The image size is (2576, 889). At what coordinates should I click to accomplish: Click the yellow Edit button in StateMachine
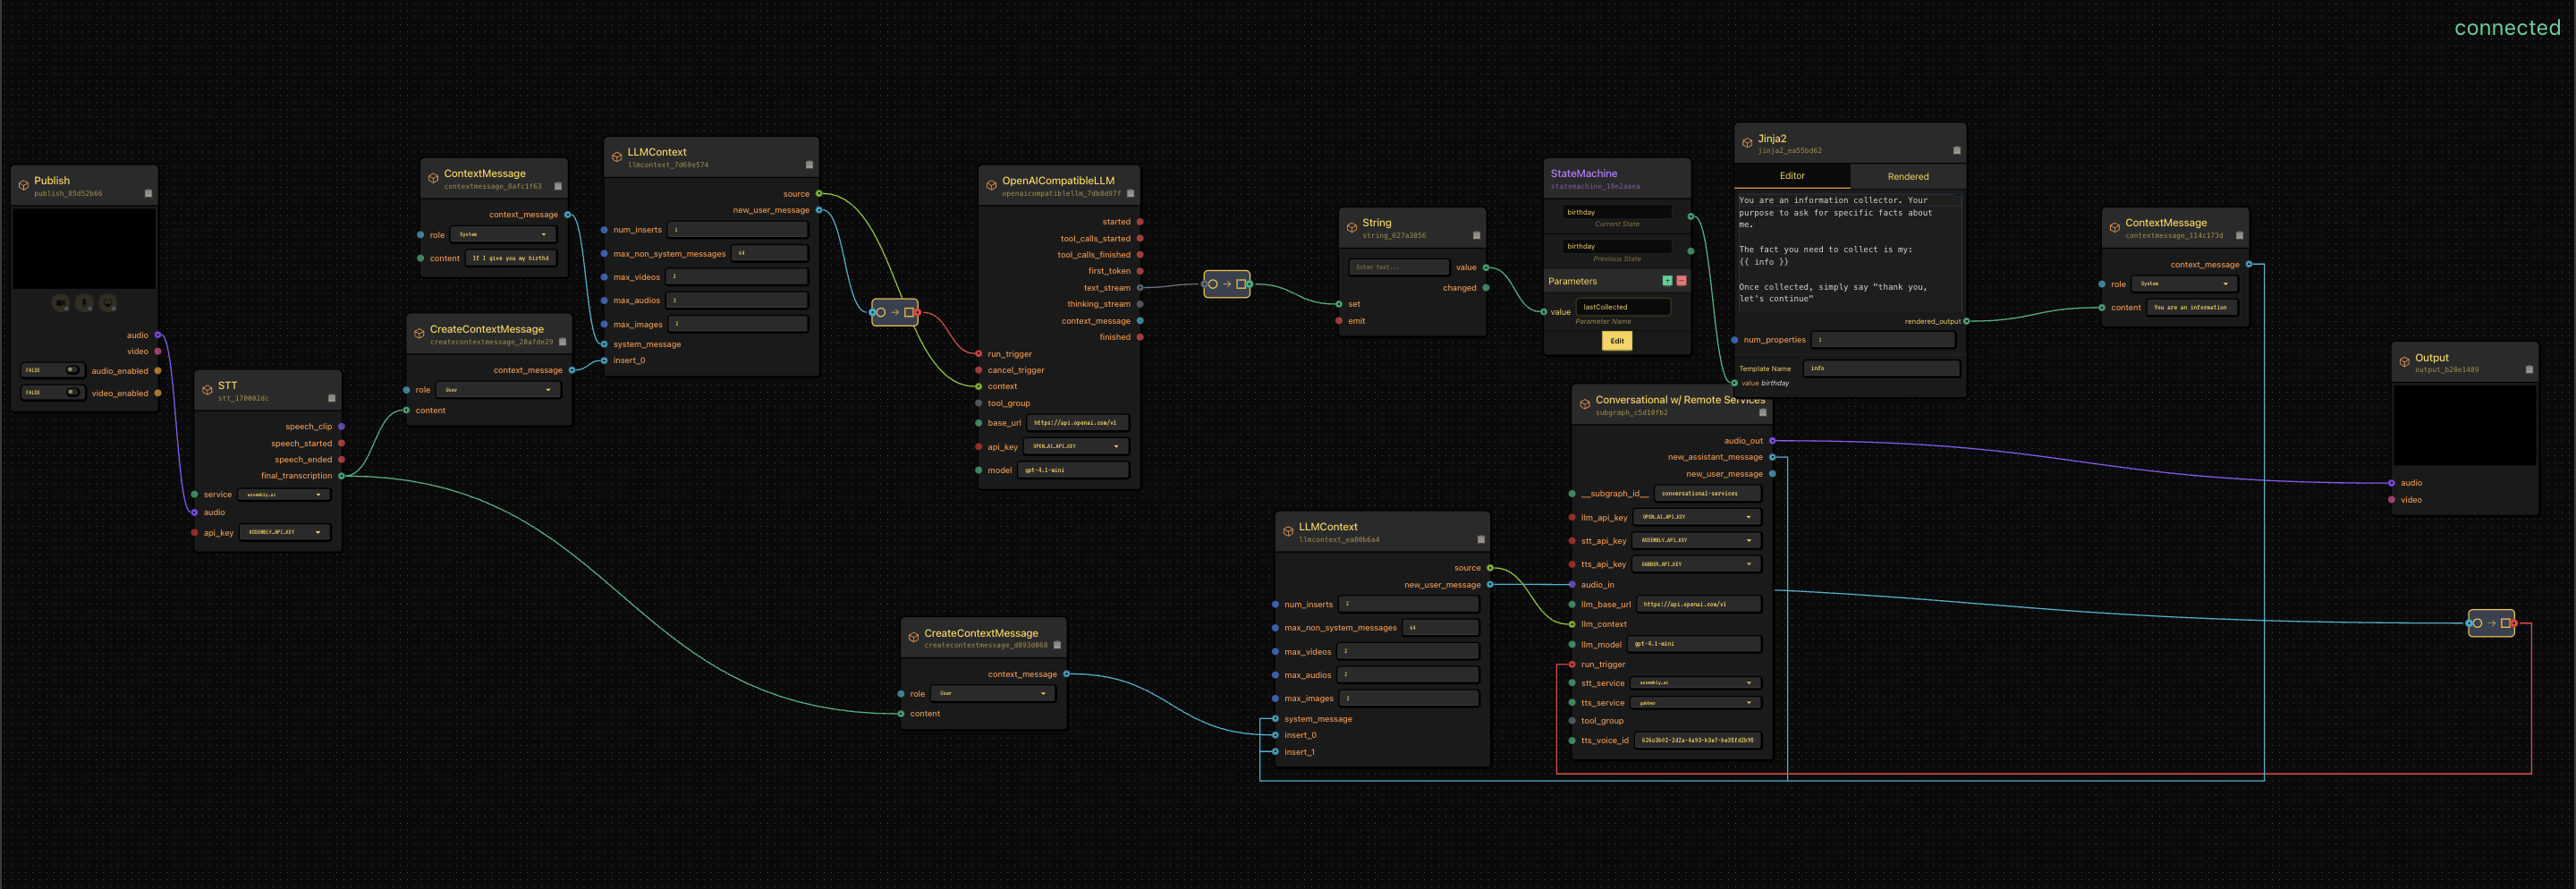coord(1616,341)
